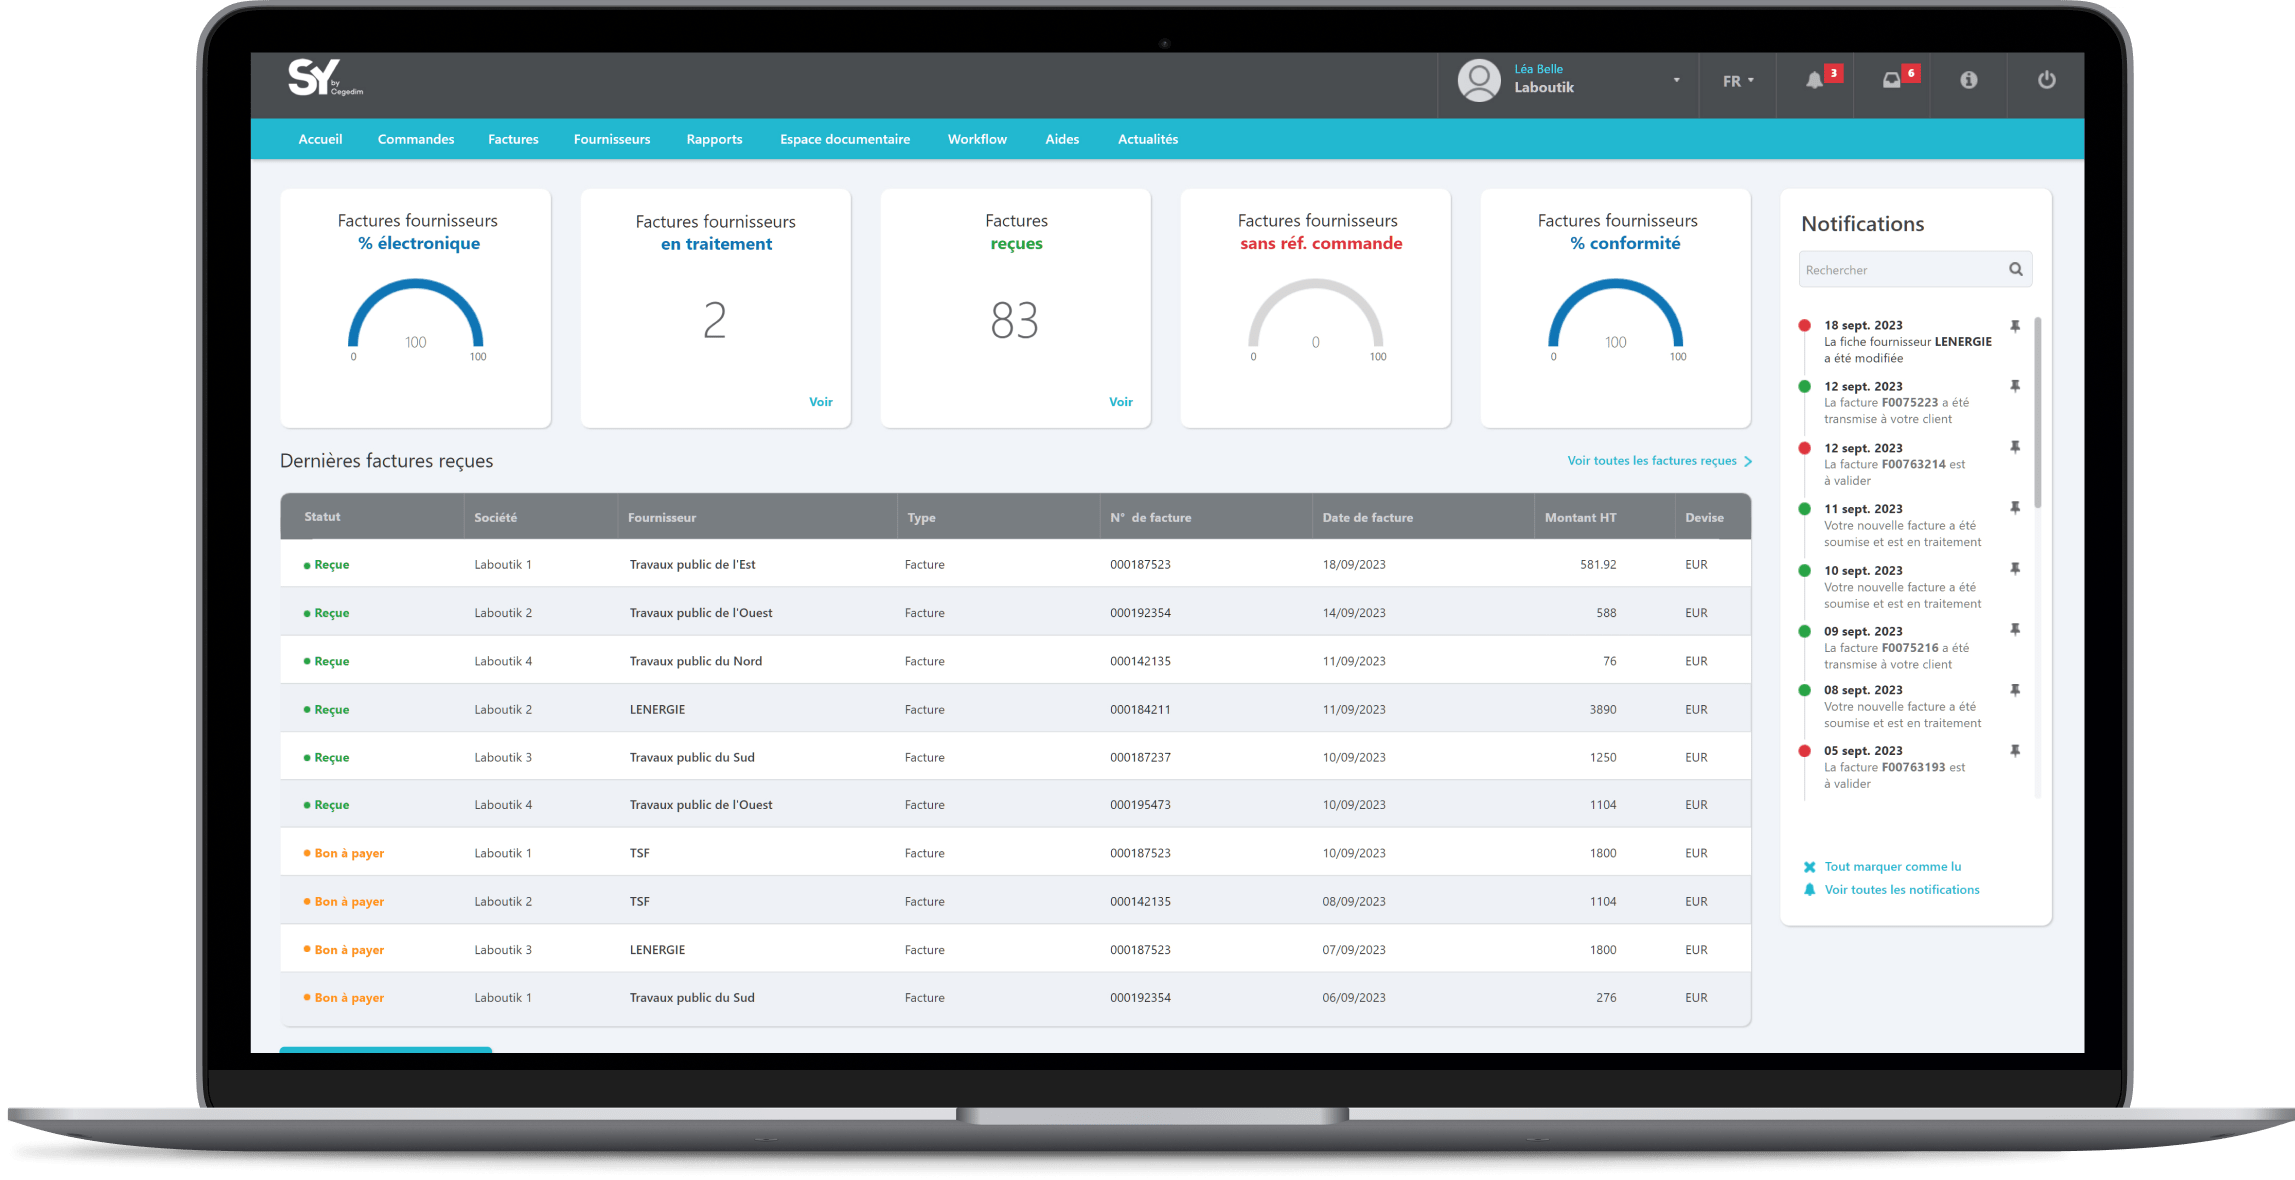The image size is (2295, 1180).
Task: Click the 06/09/2023 invoice date cell
Action: coord(1354,998)
